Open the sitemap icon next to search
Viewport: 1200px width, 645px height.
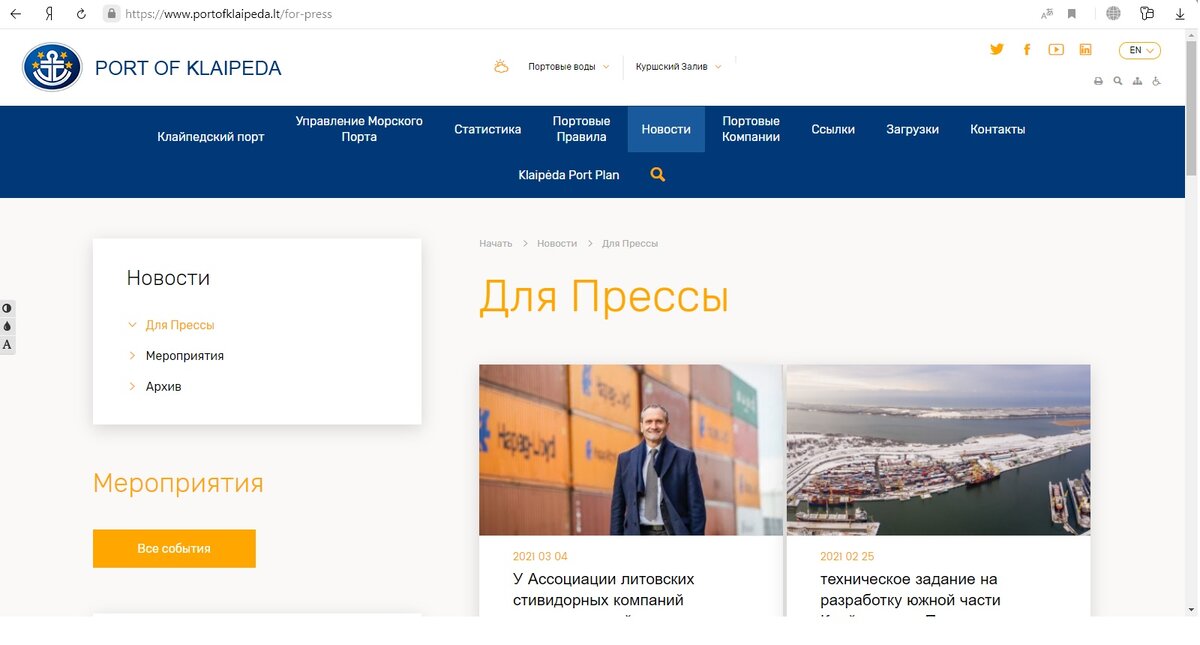1137,81
